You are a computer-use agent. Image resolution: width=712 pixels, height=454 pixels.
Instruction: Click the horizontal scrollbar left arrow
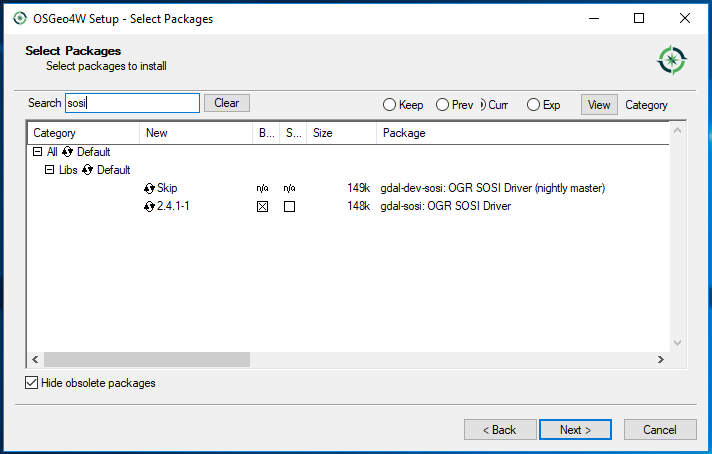[35, 359]
